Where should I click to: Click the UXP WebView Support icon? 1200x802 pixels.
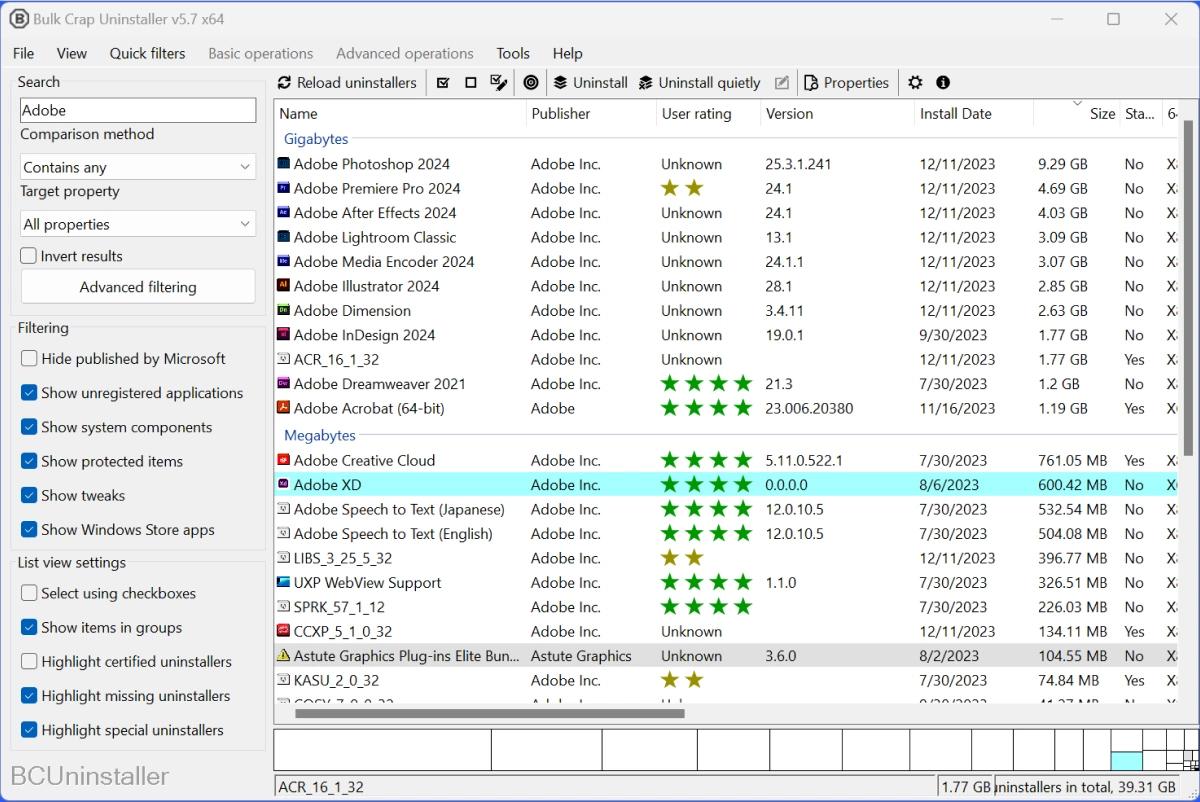[x=284, y=583]
